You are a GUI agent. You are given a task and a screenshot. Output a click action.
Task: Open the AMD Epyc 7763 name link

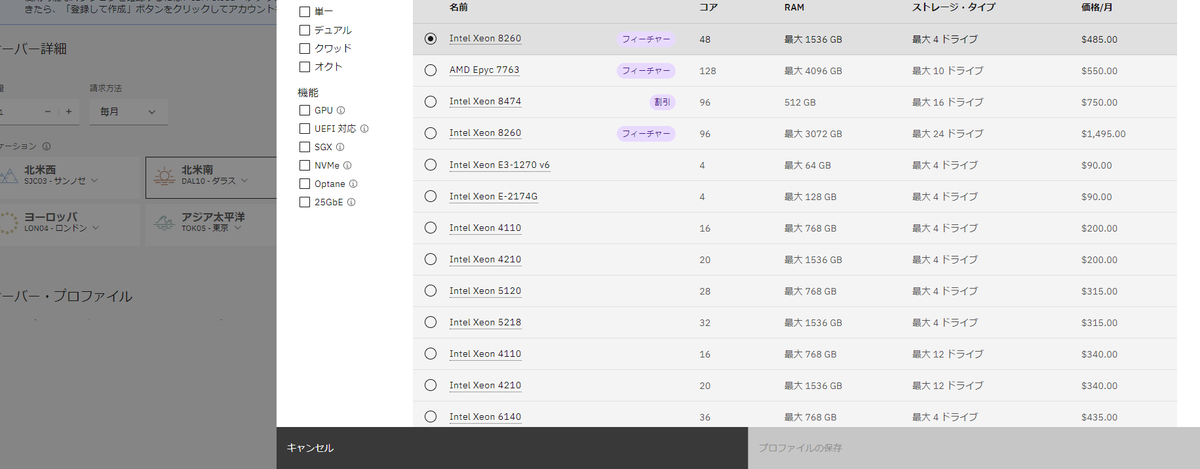pos(484,70)
